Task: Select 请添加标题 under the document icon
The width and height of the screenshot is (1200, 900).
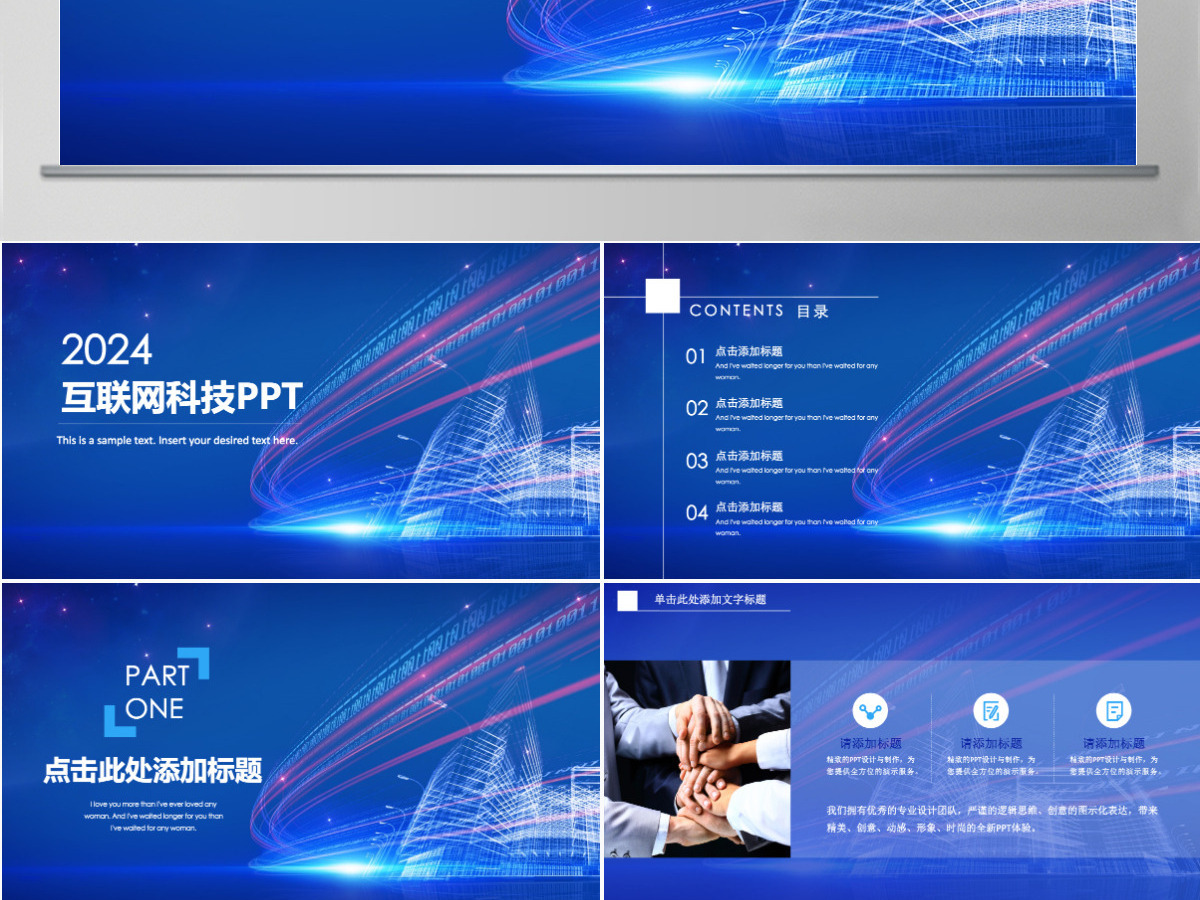Action: point(1113,744)
